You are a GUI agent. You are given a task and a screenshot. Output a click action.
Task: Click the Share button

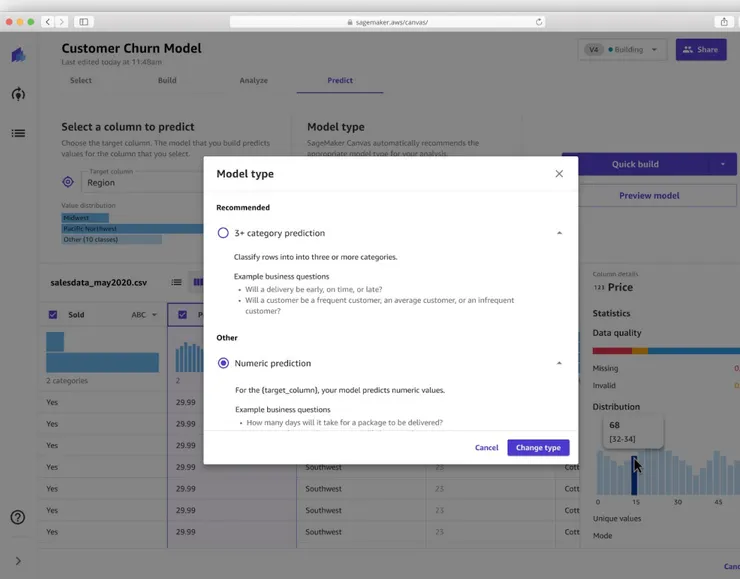tap(701, 50)
